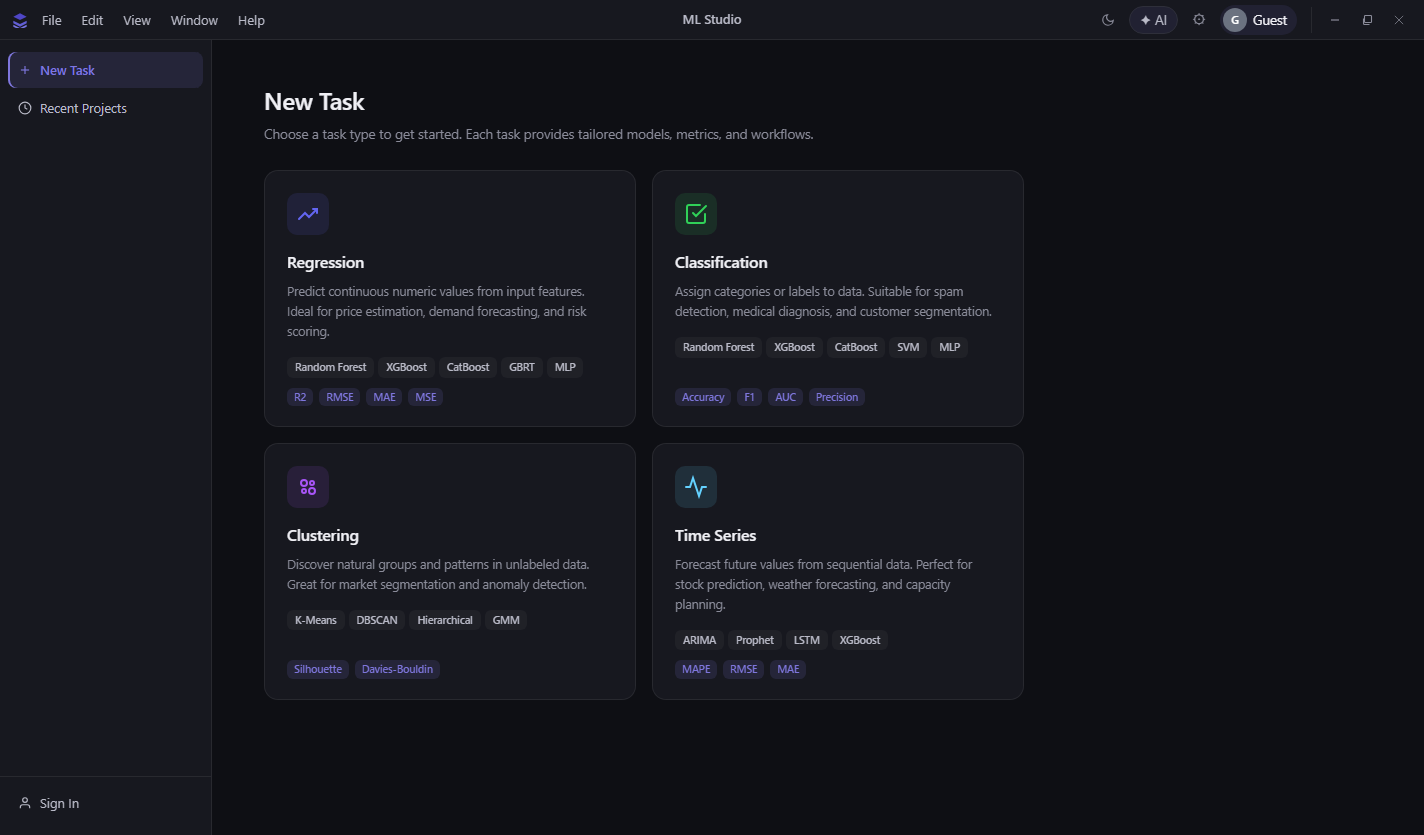
Task: Select the Time Series pulse icon
Action: pos(696,487)
